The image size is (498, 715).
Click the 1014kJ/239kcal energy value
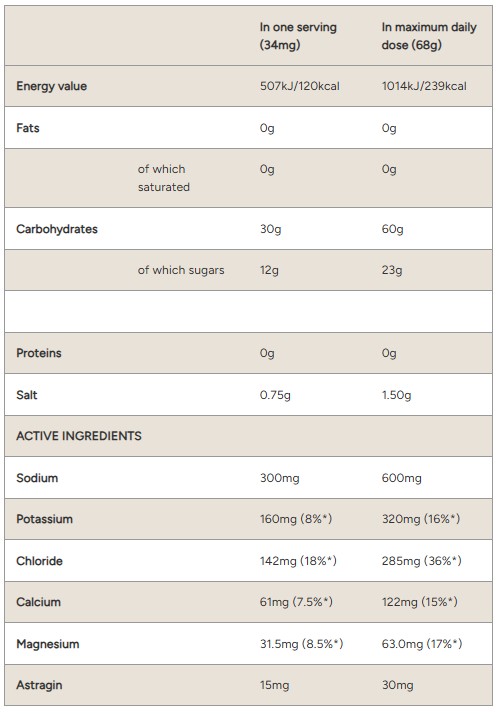pos(424,86)
